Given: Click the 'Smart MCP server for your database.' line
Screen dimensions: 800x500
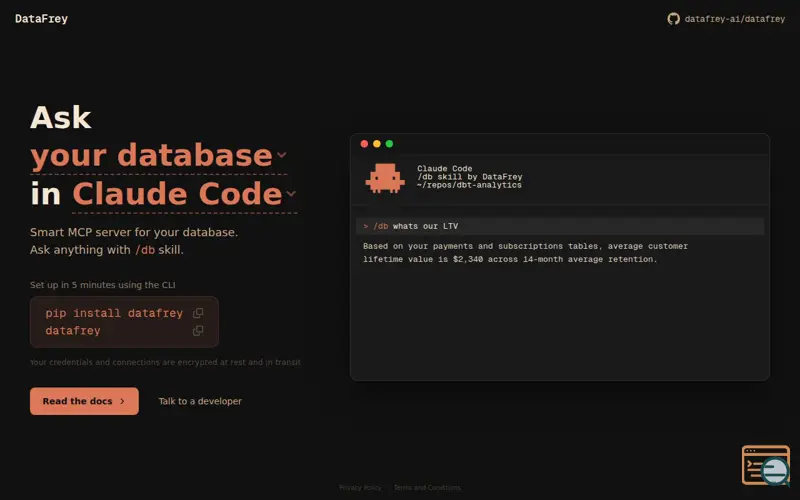Looking at the screenshot, I should point(134,232).
